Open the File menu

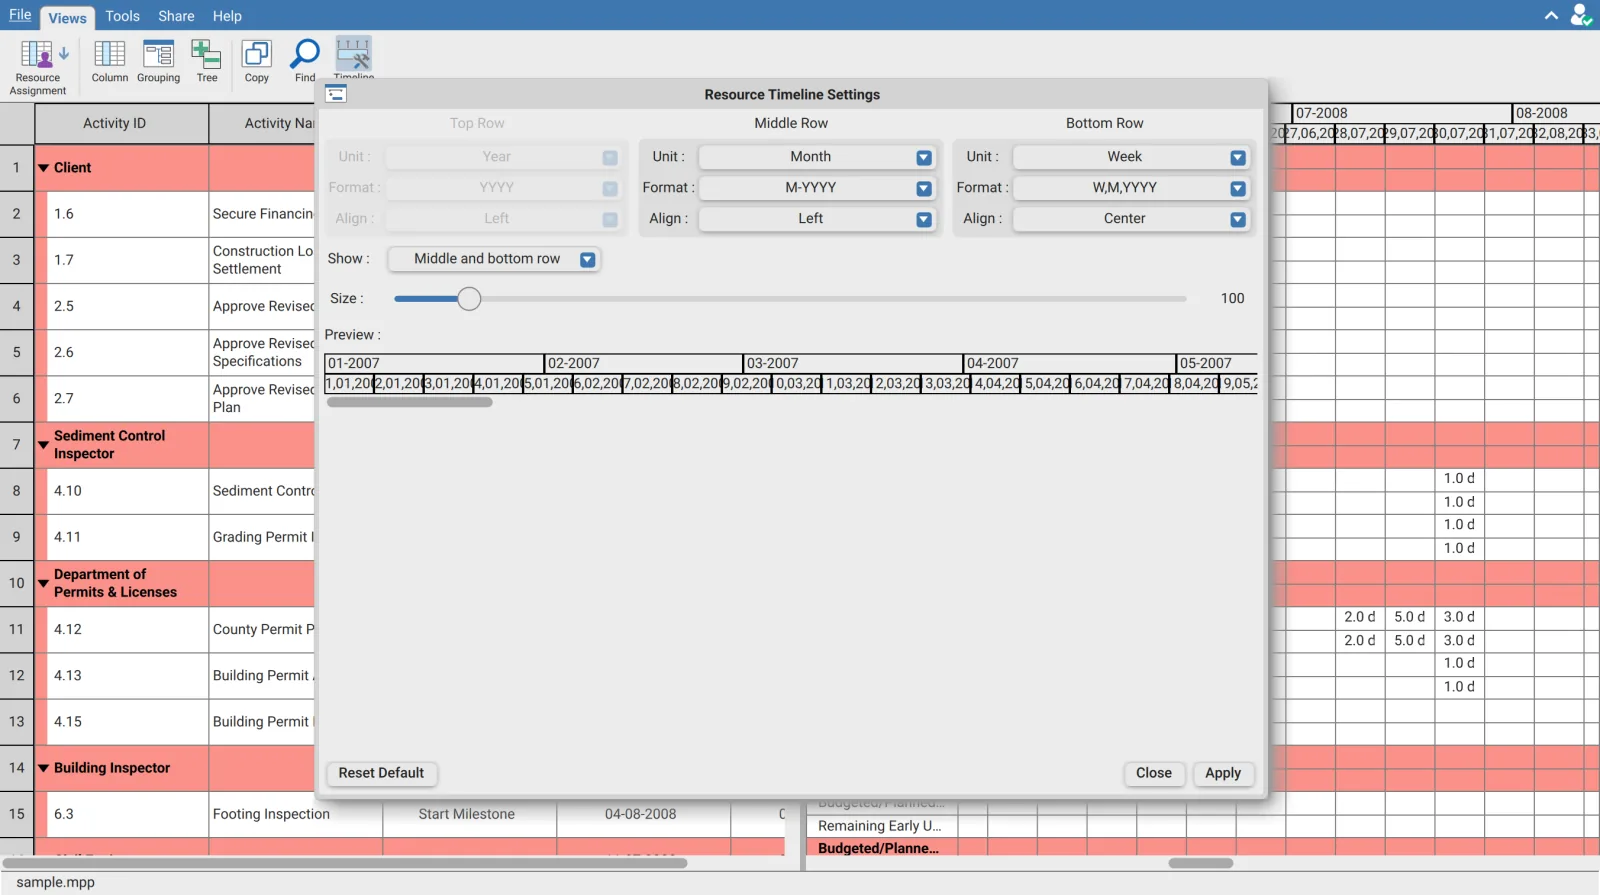[x=20, y=15]
